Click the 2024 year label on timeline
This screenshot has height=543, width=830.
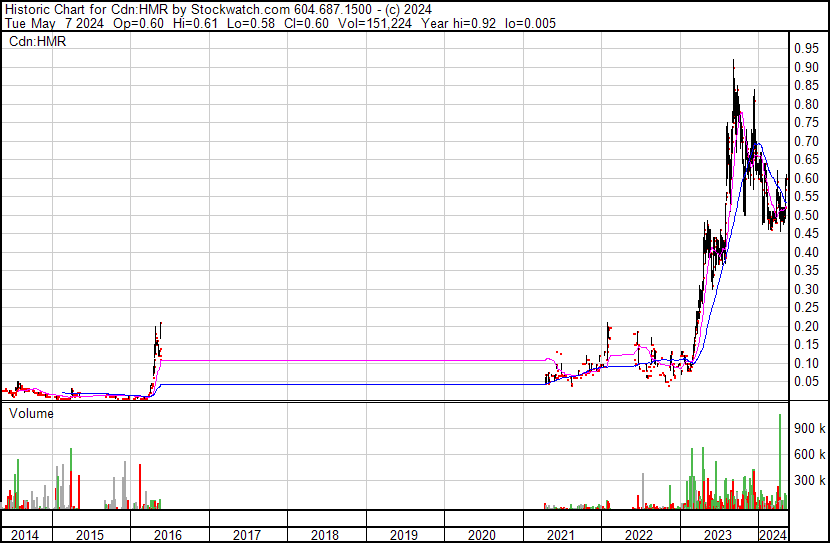(x=771, y=535)
